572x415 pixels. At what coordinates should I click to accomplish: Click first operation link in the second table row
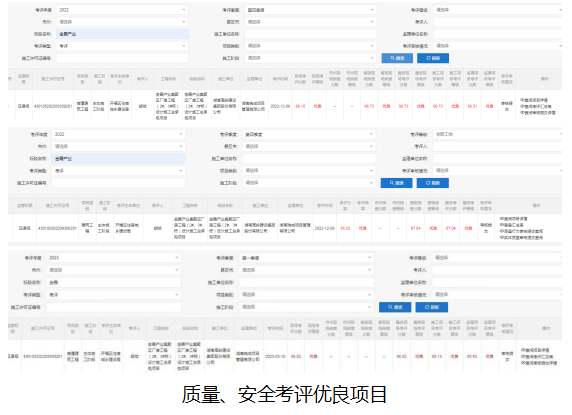pos(513,219)
